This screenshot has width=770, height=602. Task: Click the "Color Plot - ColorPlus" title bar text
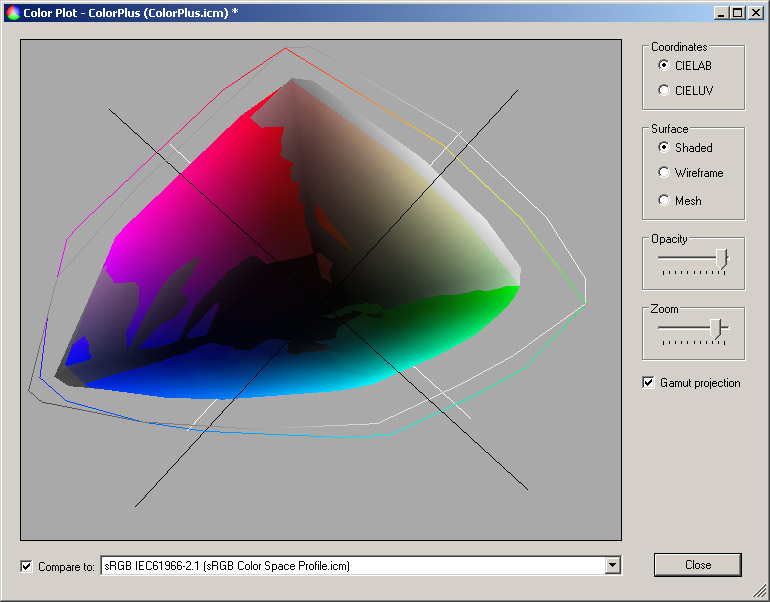pos(131,13)
